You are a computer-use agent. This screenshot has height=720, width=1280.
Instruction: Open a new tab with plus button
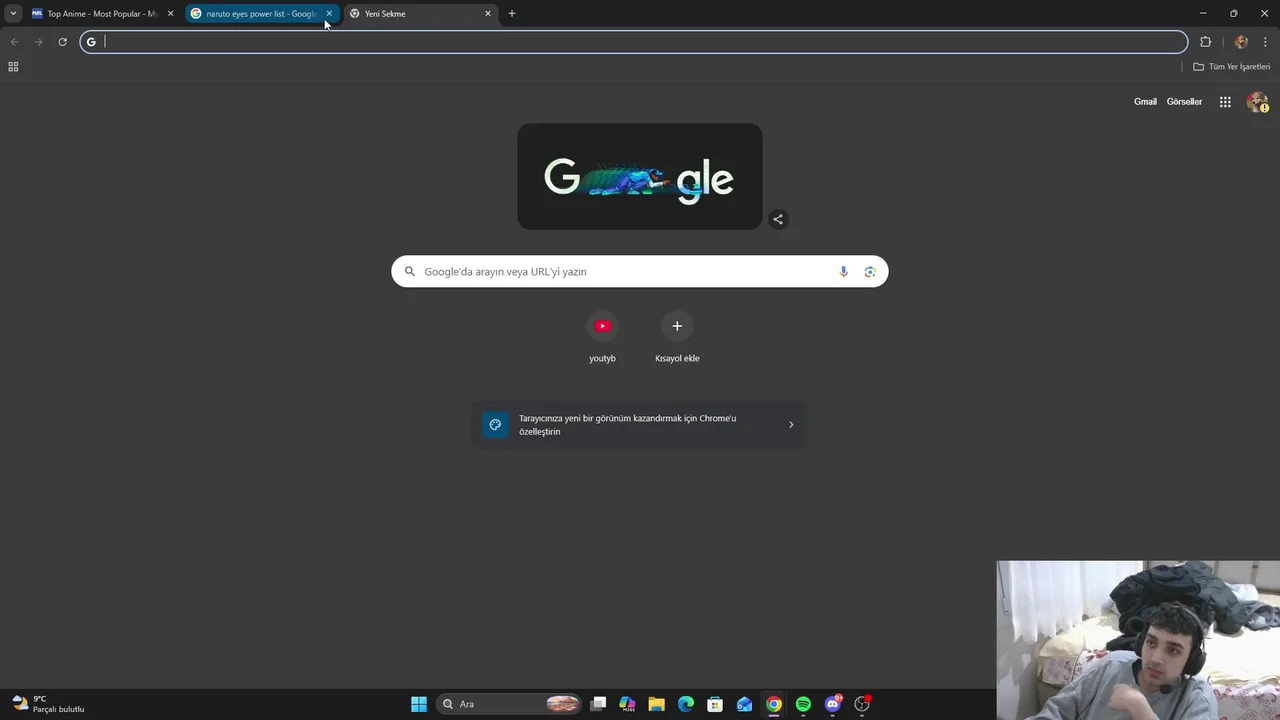[x=512, y=14]
